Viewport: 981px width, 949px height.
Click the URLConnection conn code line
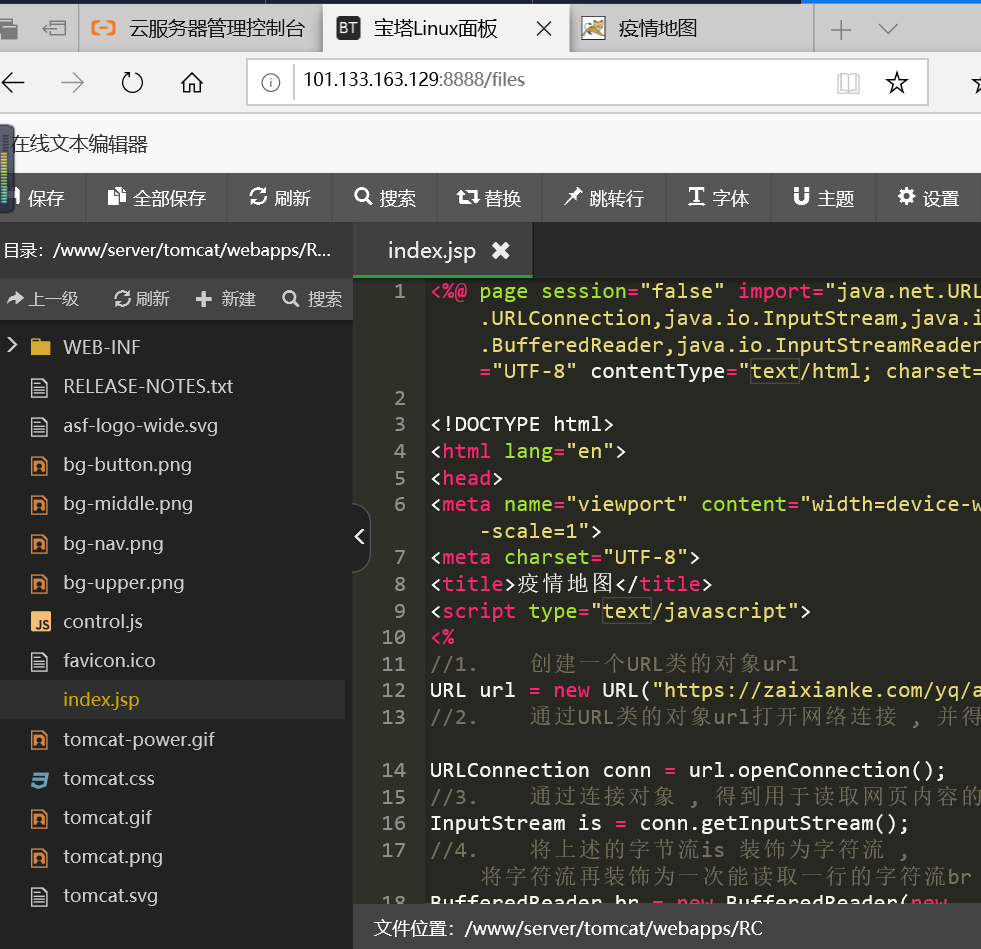pyautogui.click(x=687, y=770)
